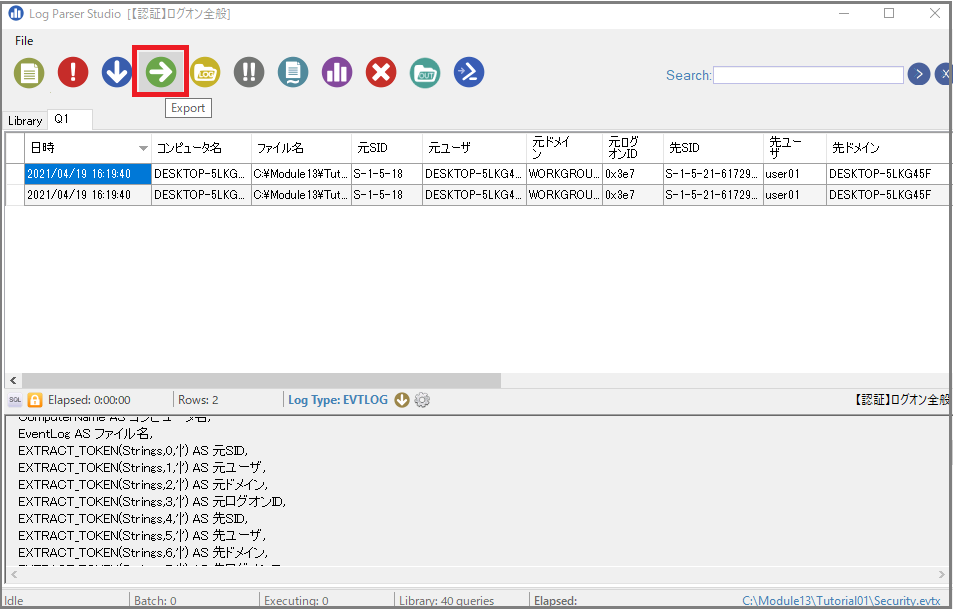
Task: Open the File menu
Action: (x=24, y=41)
